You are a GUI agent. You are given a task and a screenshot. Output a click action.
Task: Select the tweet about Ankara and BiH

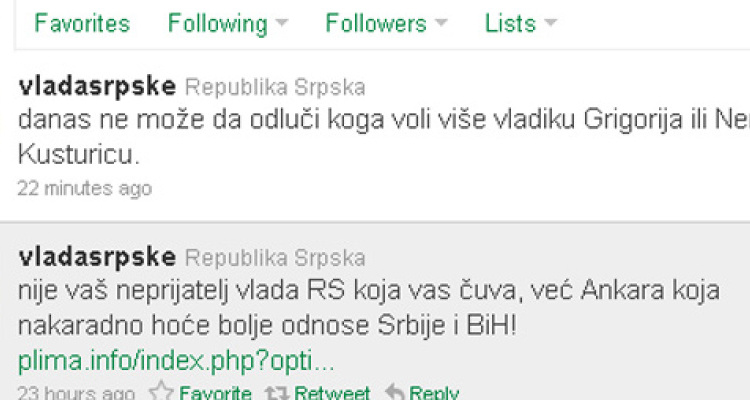[x=375, y=311]
